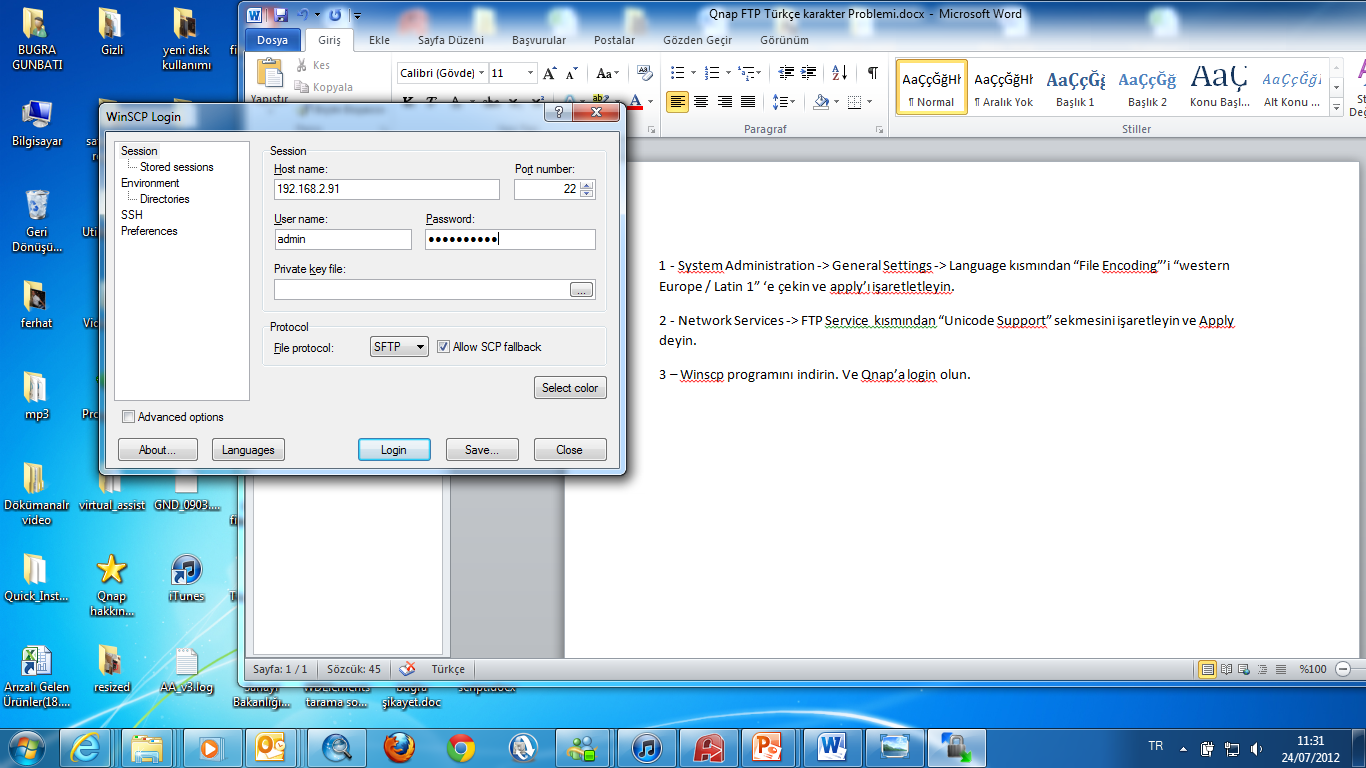Click the Sort A-Z icon in Word
Image resolution: width=1366 pixels, height=768 pixels.
pos(840,73)
